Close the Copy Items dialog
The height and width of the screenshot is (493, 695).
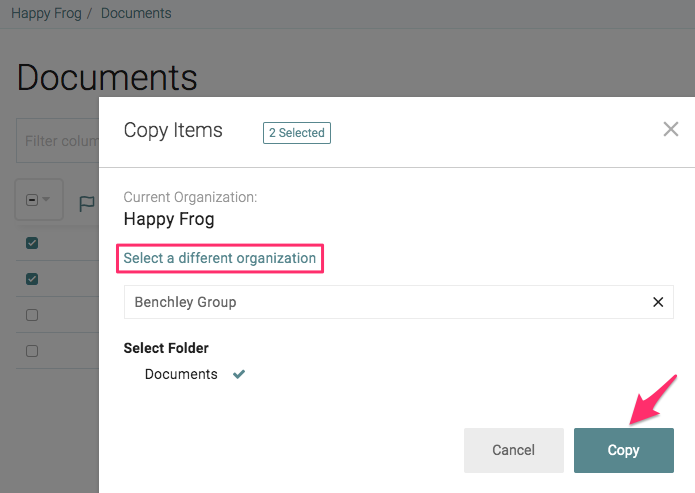671,129
